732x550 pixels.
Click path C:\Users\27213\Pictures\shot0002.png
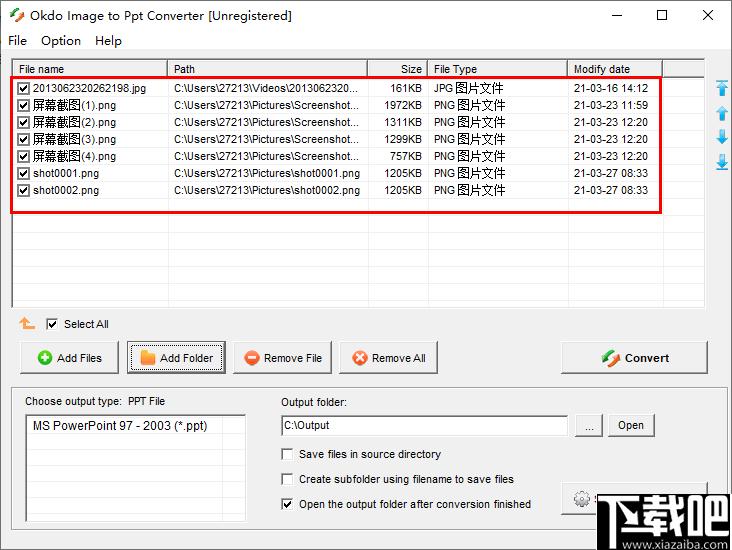coord(267,190)
